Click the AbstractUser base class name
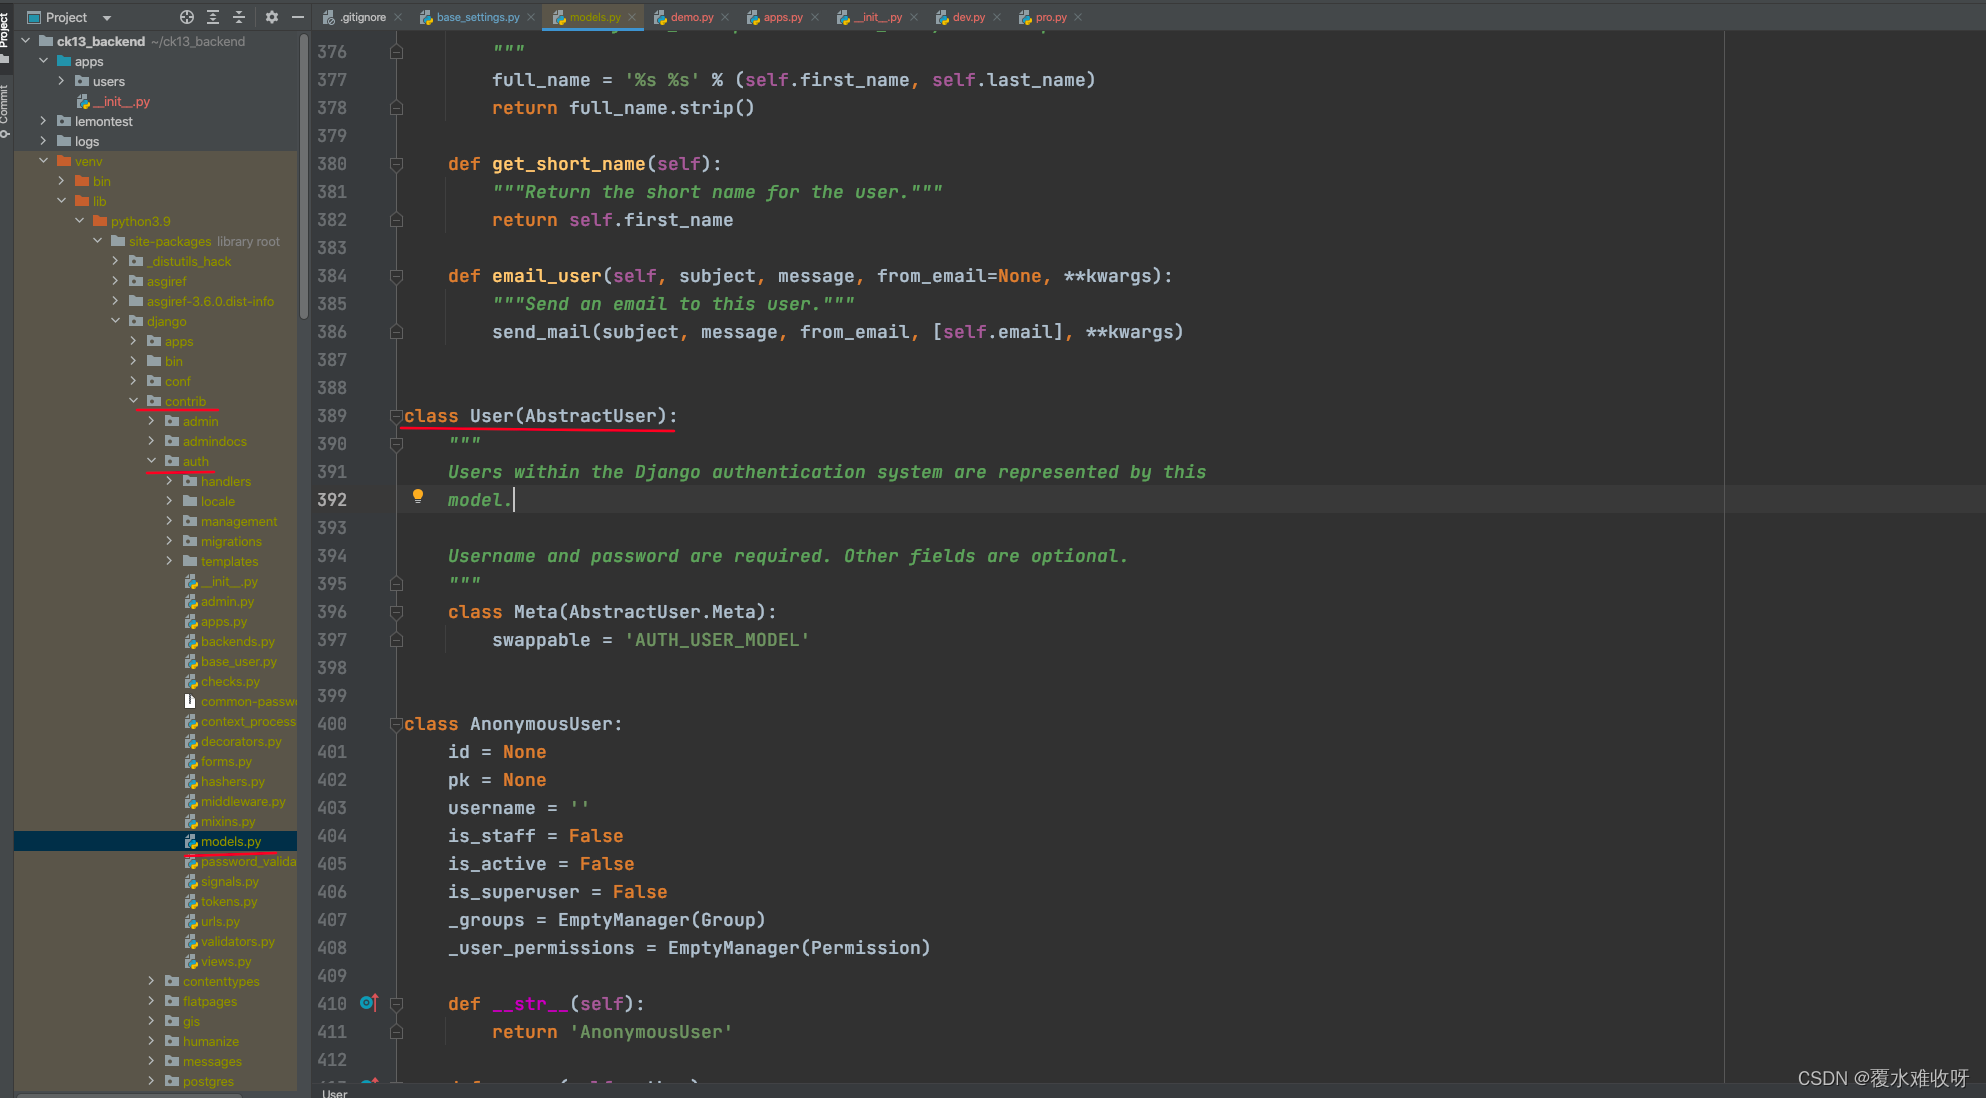This screenshot has width=1986, height=1098. click(x=591, y=416)
